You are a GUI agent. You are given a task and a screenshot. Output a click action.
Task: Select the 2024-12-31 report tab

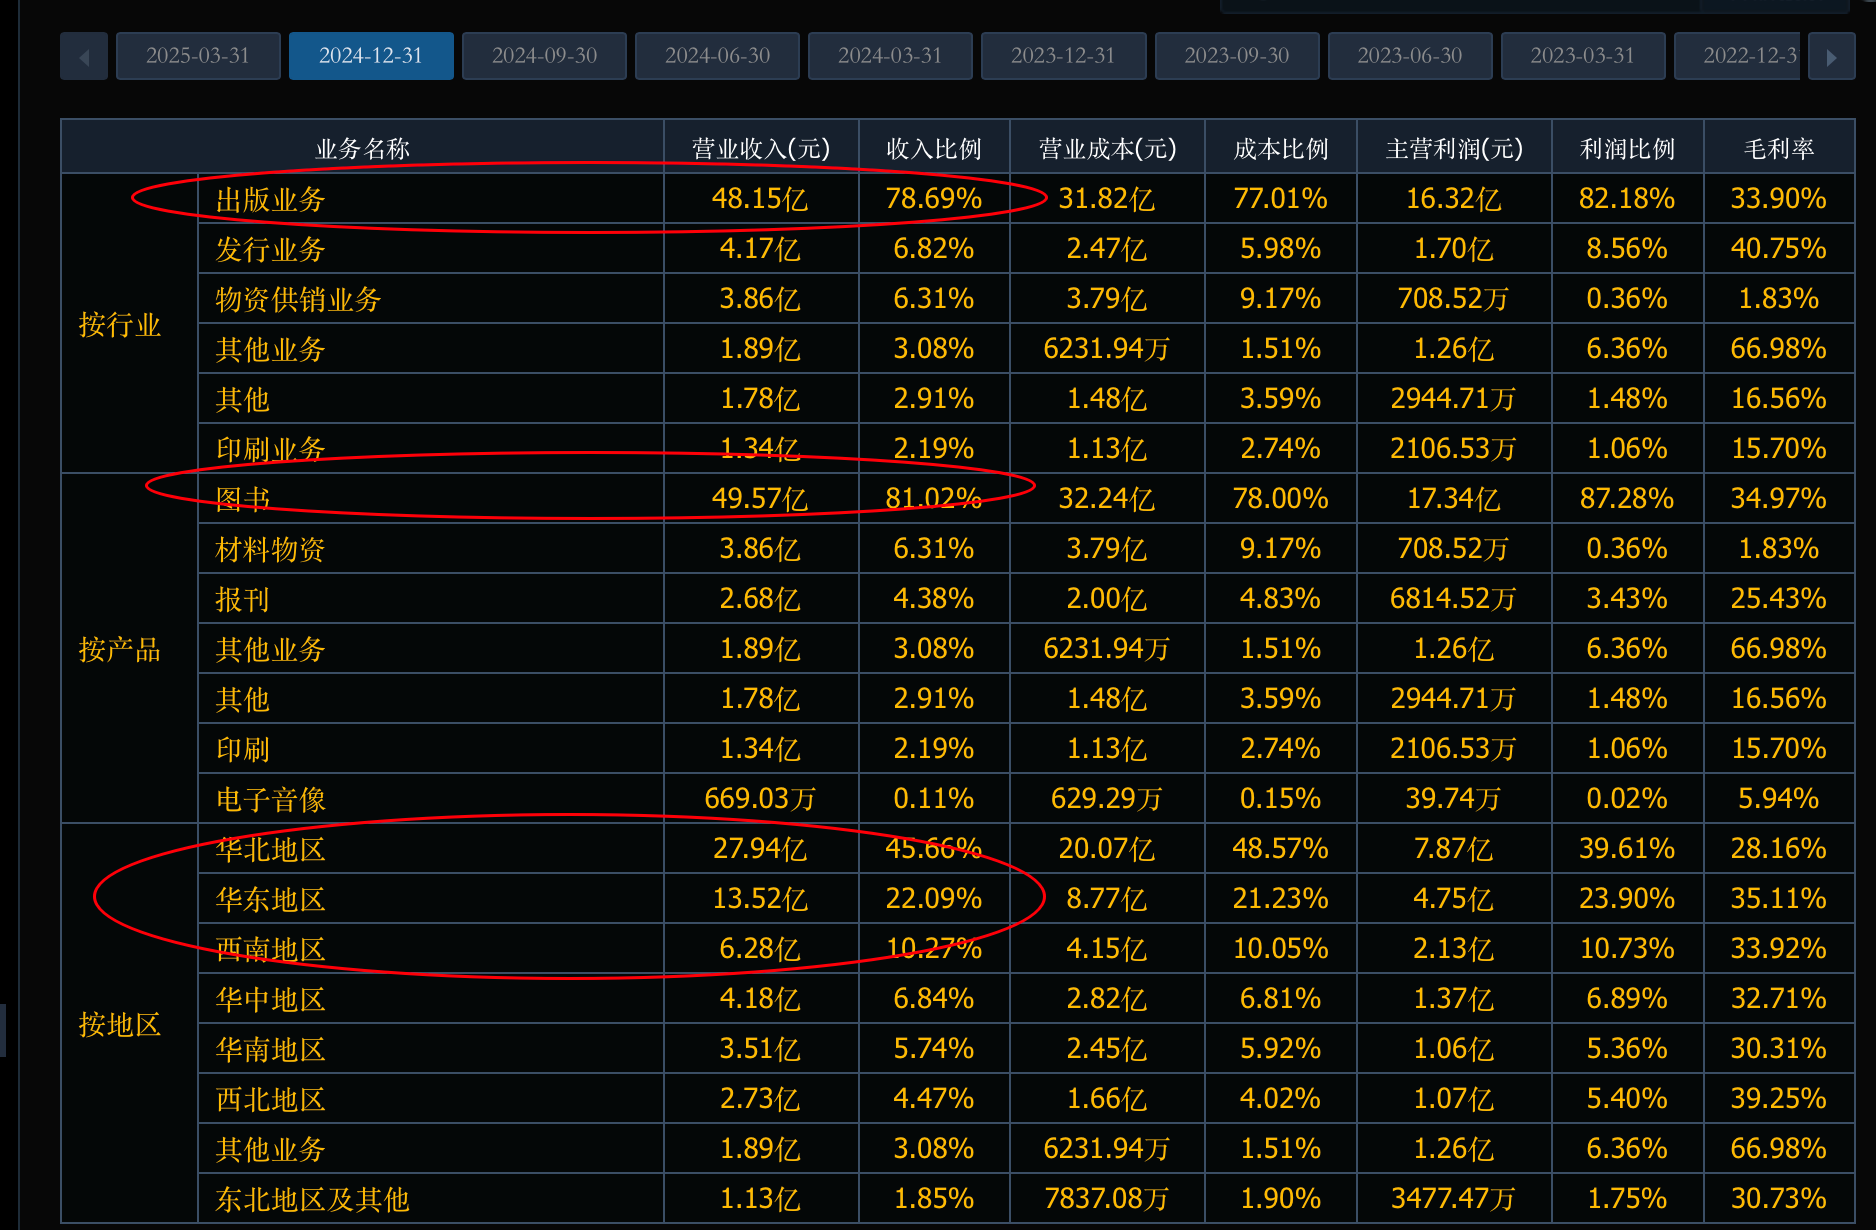click(371, 56)
